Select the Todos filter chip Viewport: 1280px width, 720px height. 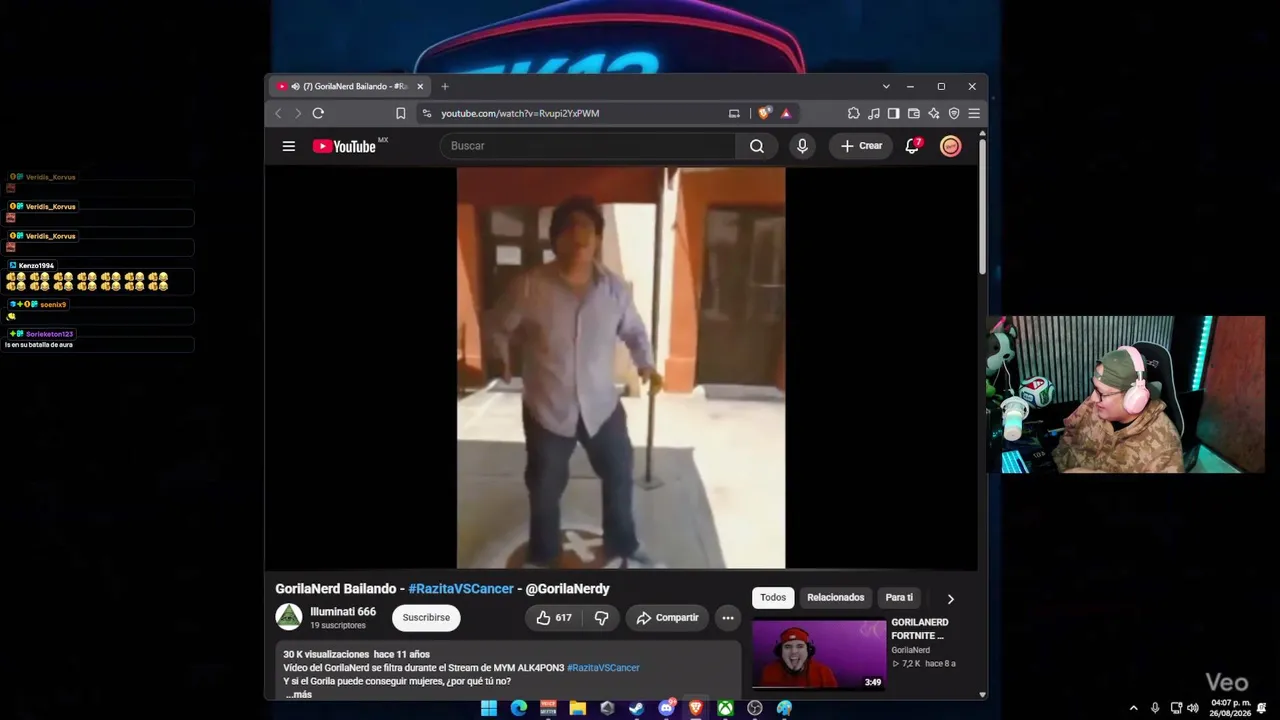(773, 598)
